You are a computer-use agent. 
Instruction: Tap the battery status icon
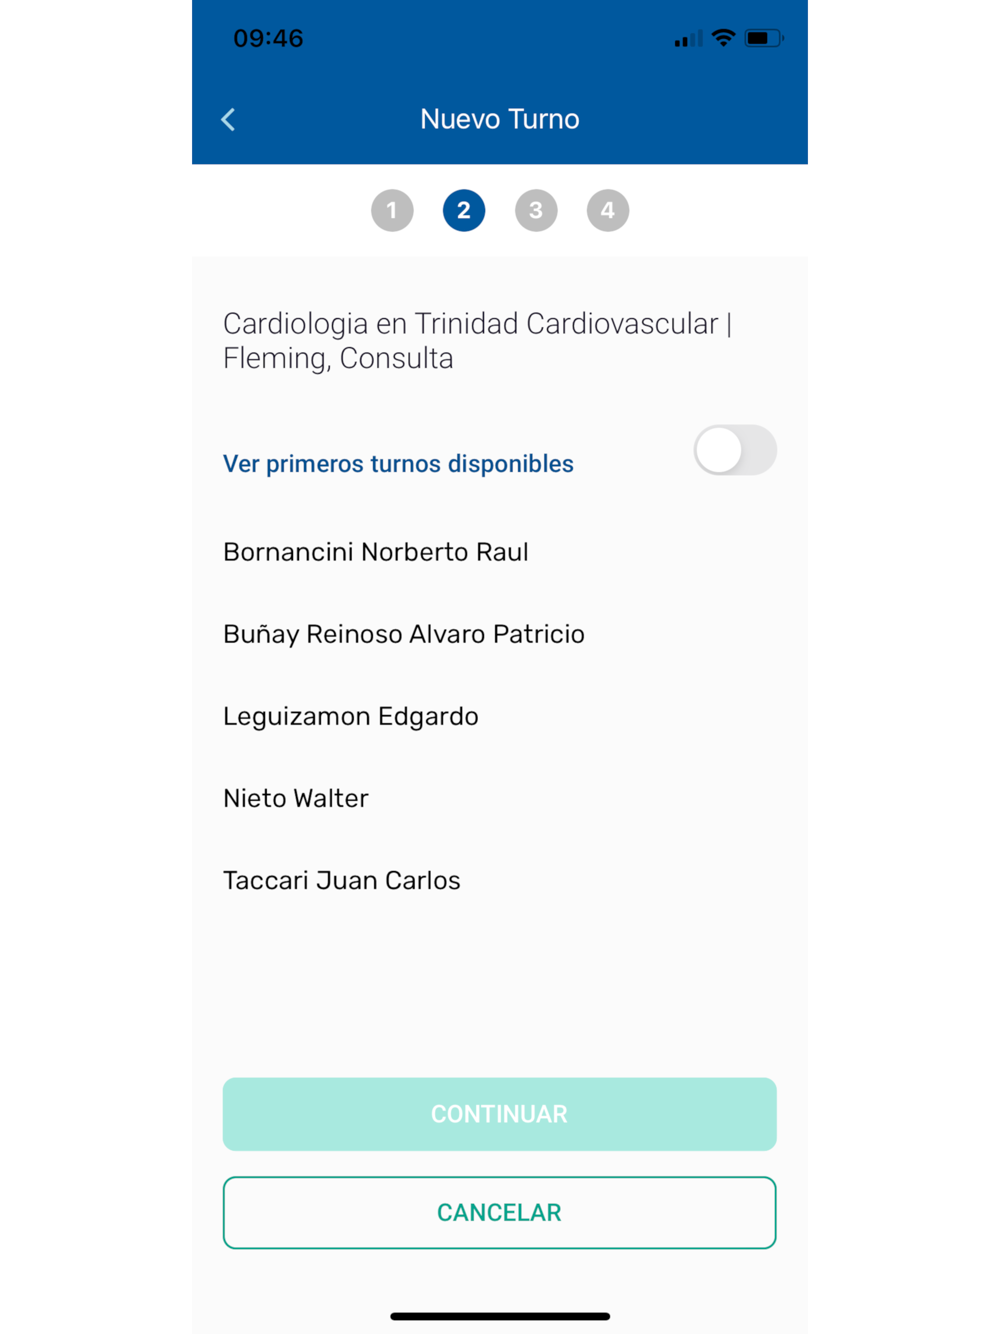click(764, 38)
